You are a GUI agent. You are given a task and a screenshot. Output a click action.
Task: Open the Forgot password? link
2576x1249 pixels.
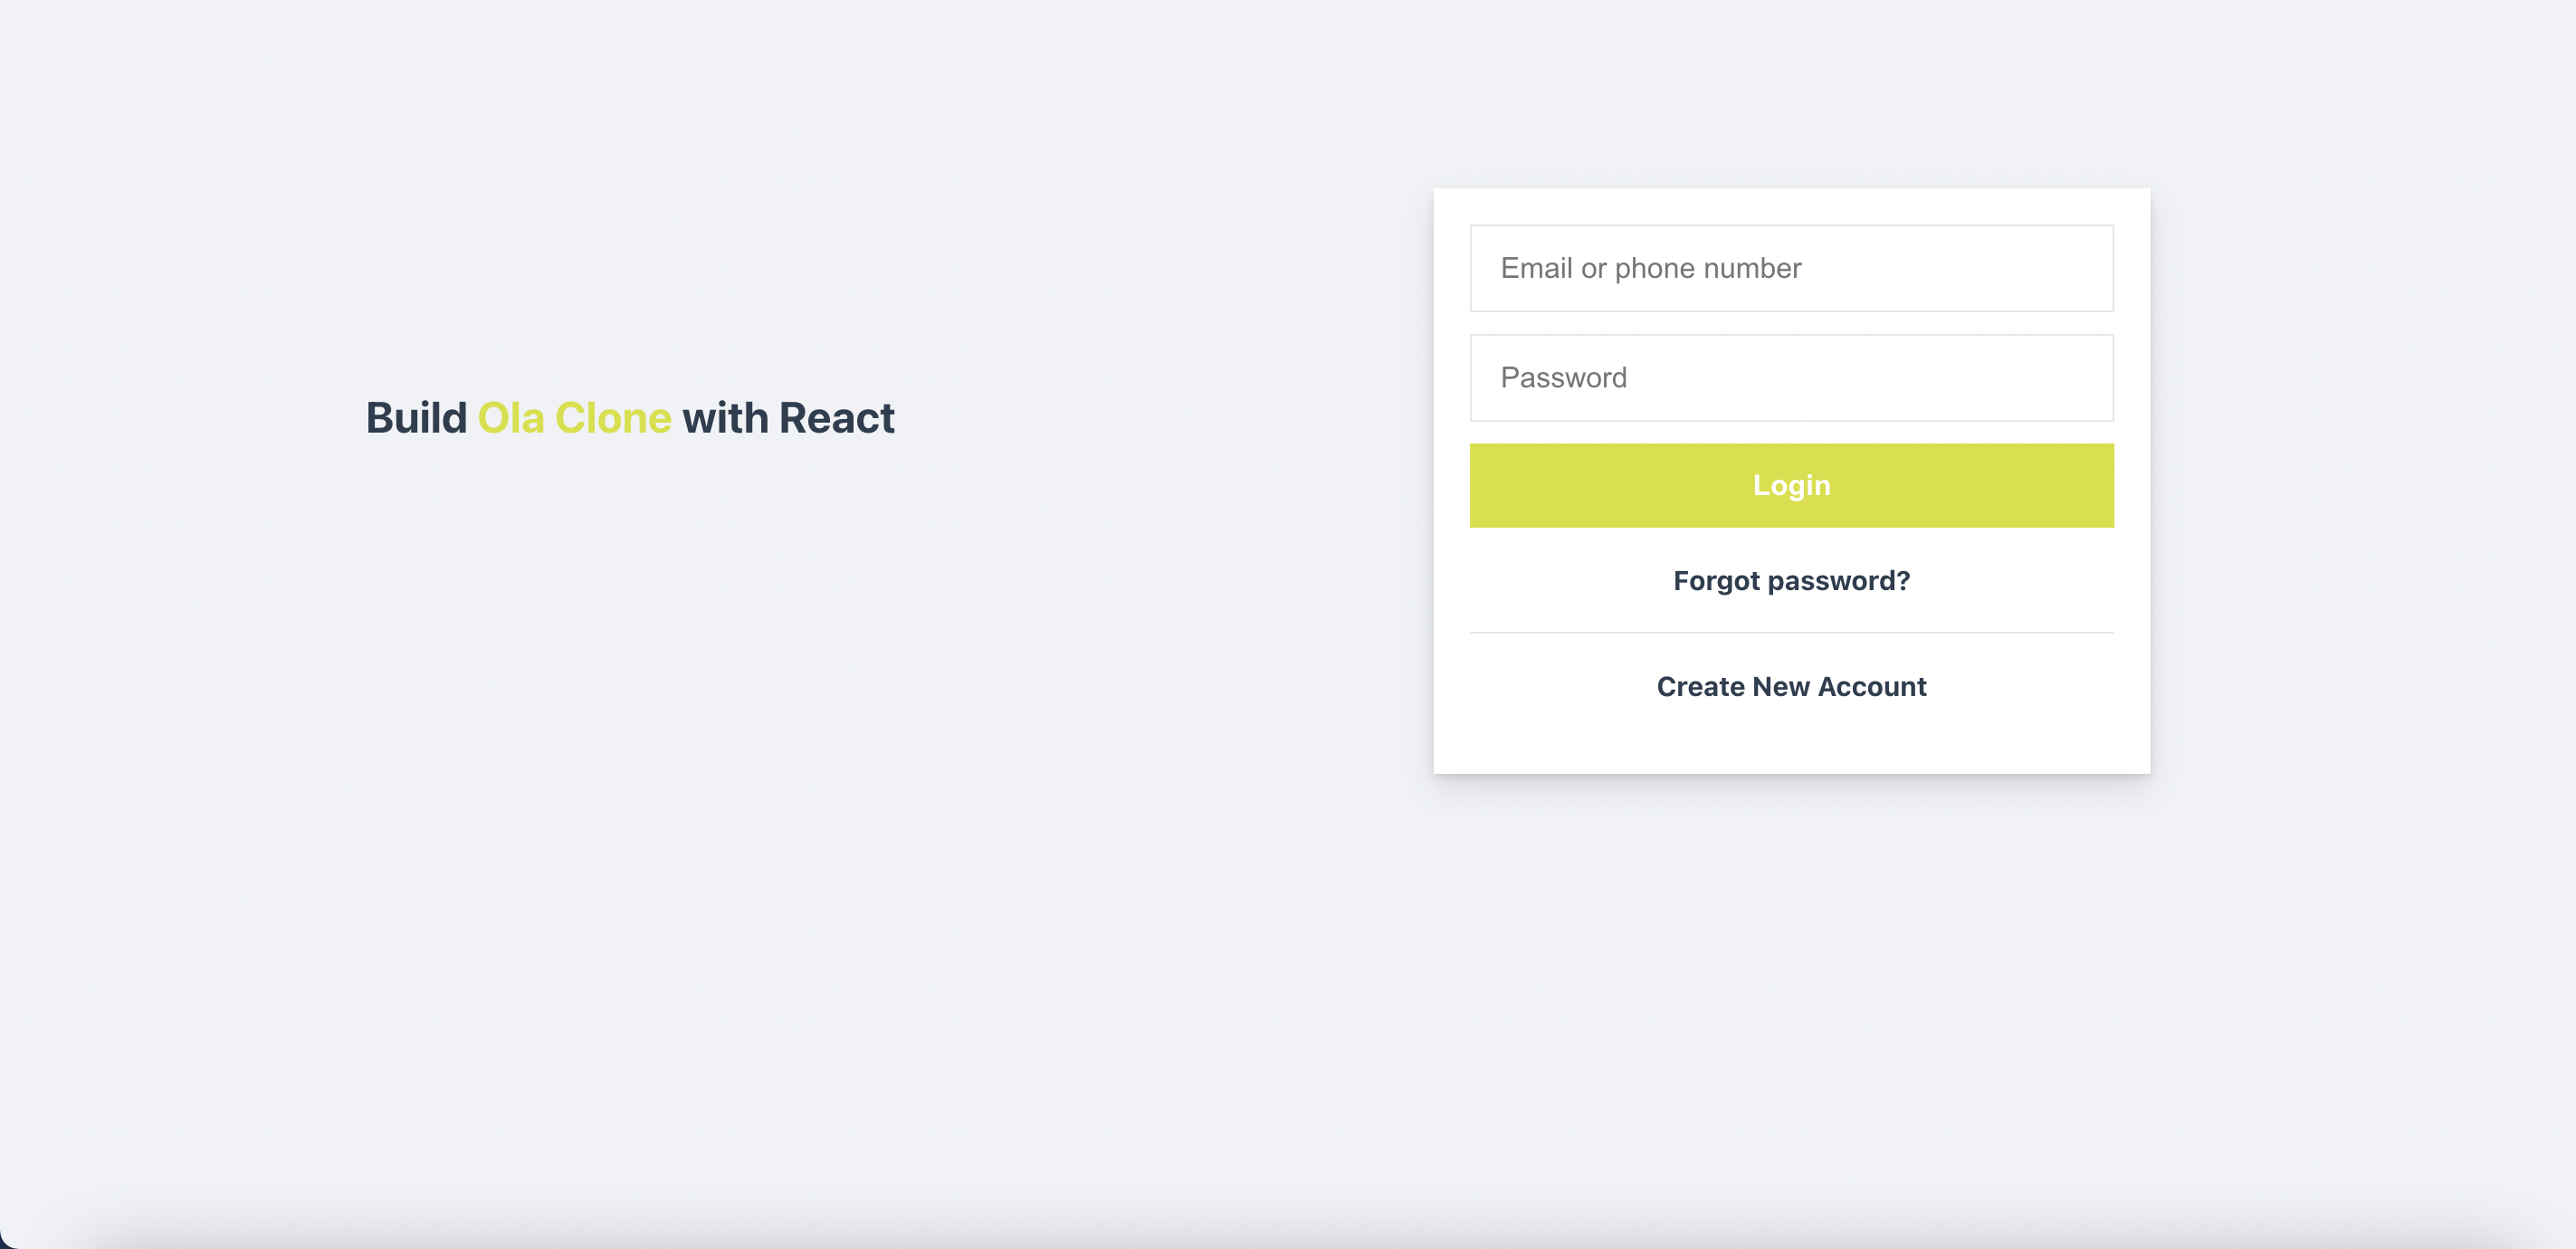point(1791,581)
